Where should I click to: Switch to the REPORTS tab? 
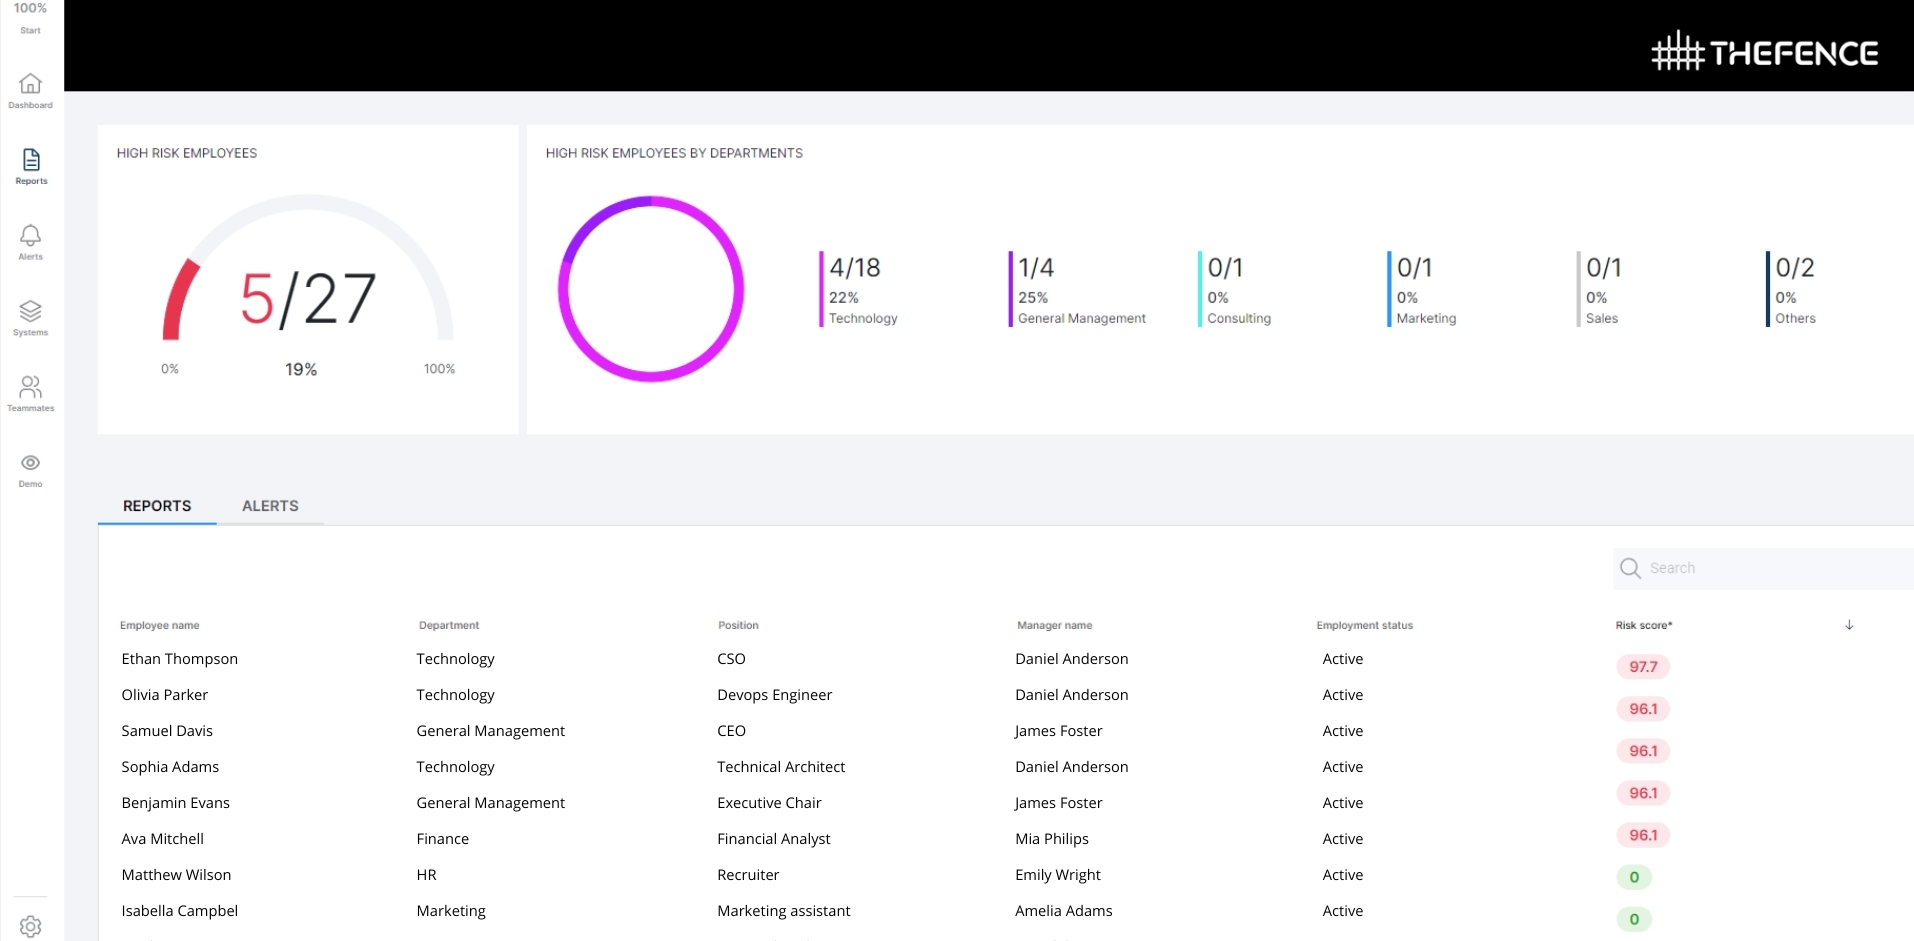point(156,506)
